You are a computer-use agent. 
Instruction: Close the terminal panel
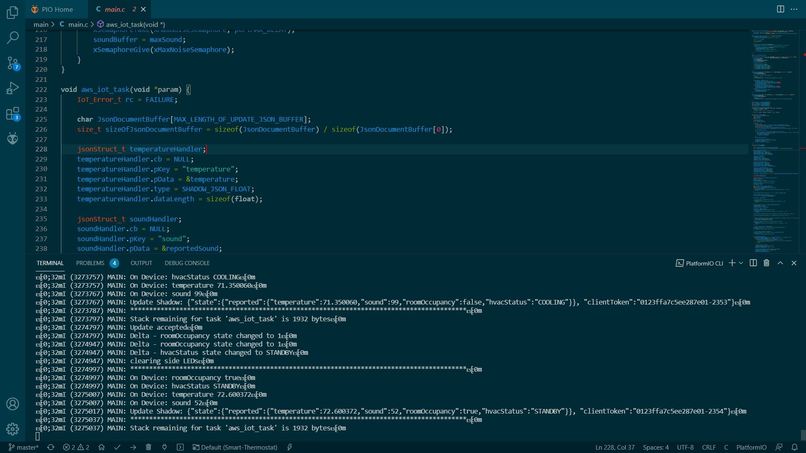point(794,263)
